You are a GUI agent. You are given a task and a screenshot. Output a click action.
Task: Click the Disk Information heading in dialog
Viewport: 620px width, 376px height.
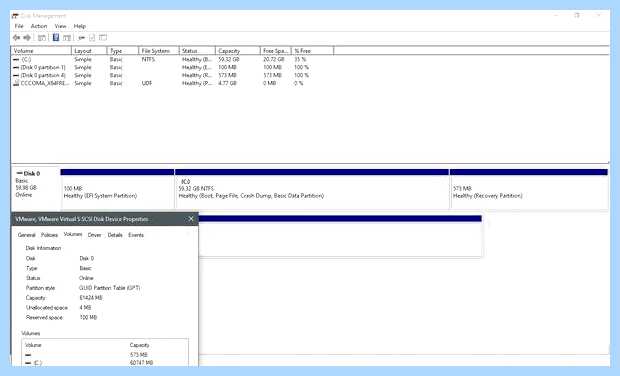(x=43, y=248)
